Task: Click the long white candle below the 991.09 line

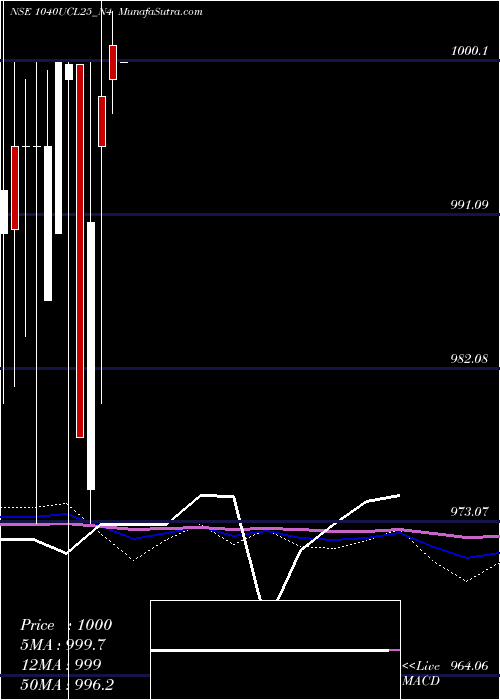Action: tap(91, 356)
